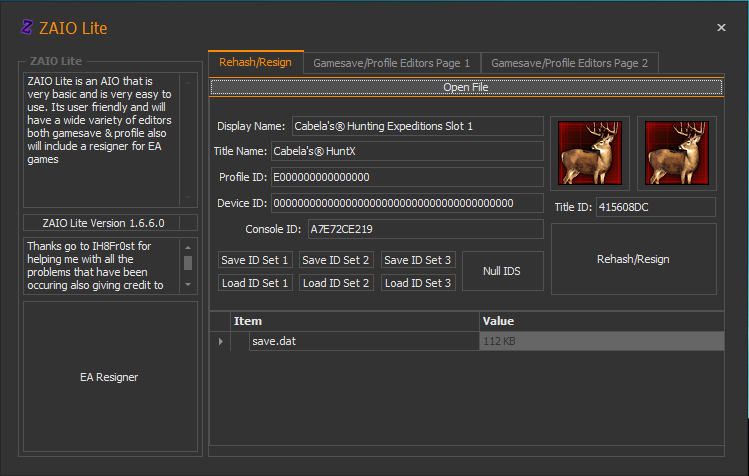
Task: Click the Null IDS button
Action: [x=503, y=271]
